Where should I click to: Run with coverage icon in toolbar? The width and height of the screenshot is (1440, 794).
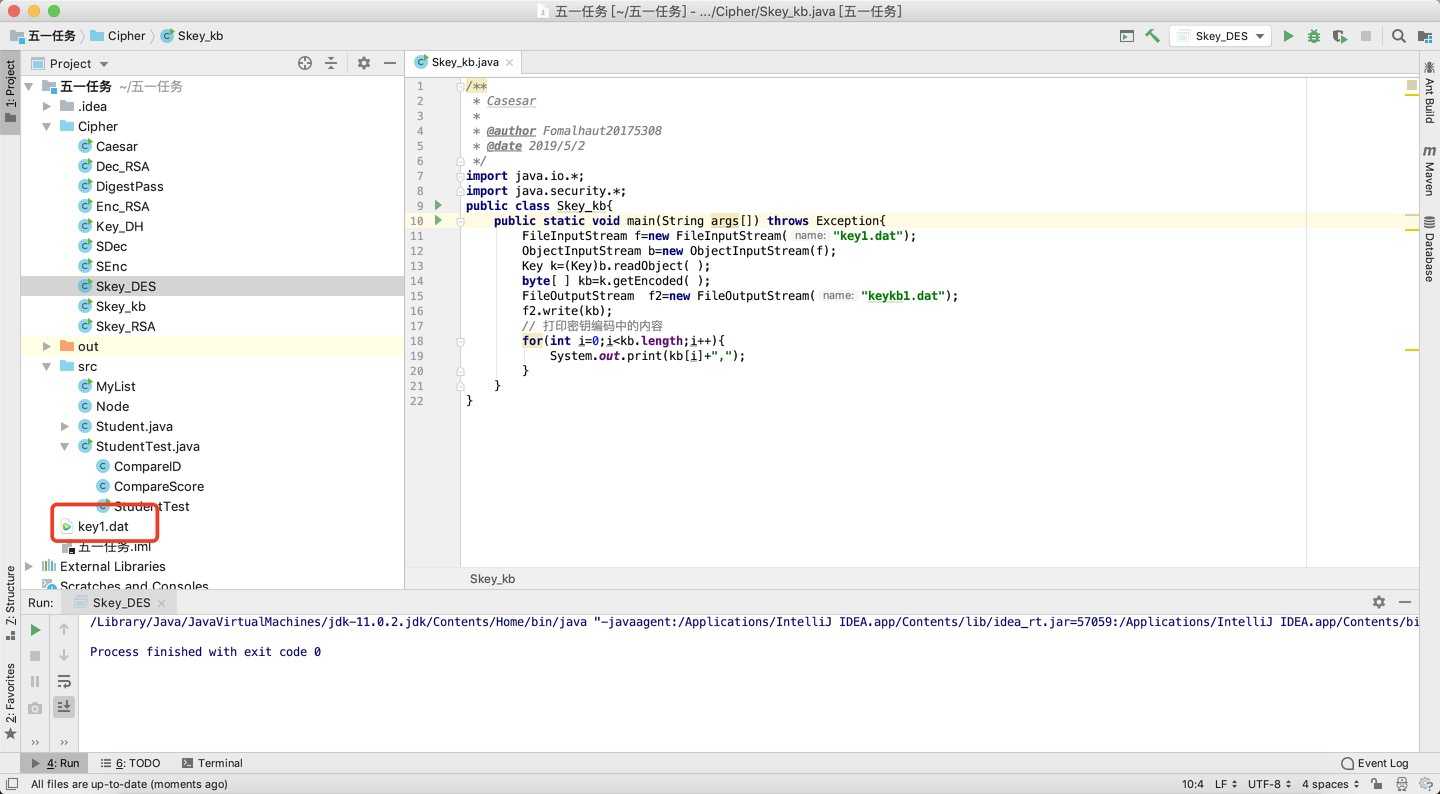point(1340,36)
